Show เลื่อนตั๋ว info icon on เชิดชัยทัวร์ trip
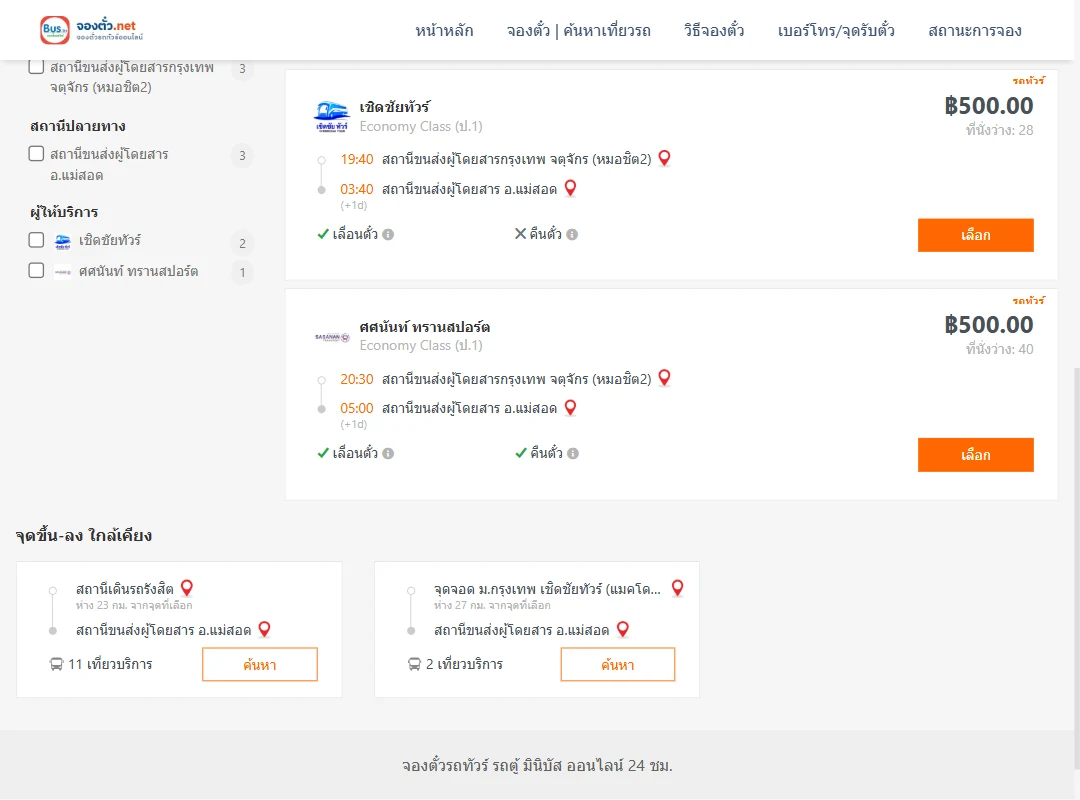Screen dimensions: 1080x800 [388, 234]
